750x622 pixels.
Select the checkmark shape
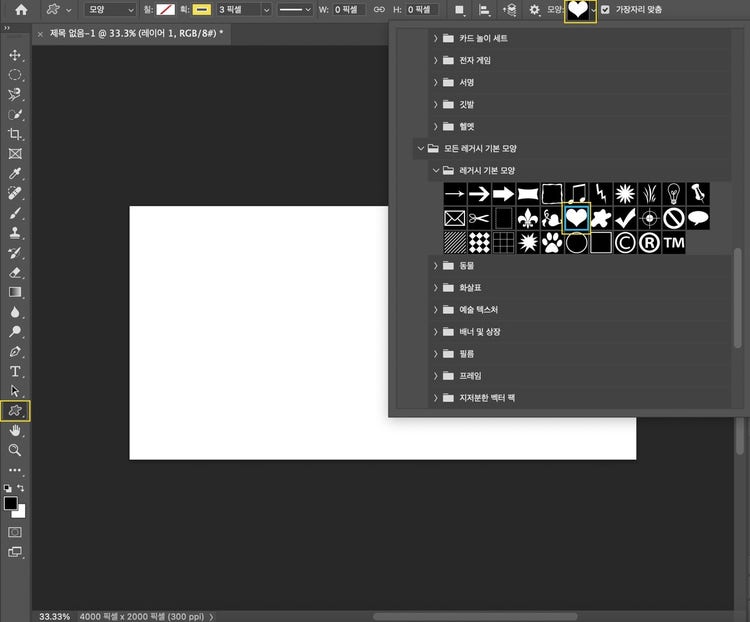pos(625,218)
